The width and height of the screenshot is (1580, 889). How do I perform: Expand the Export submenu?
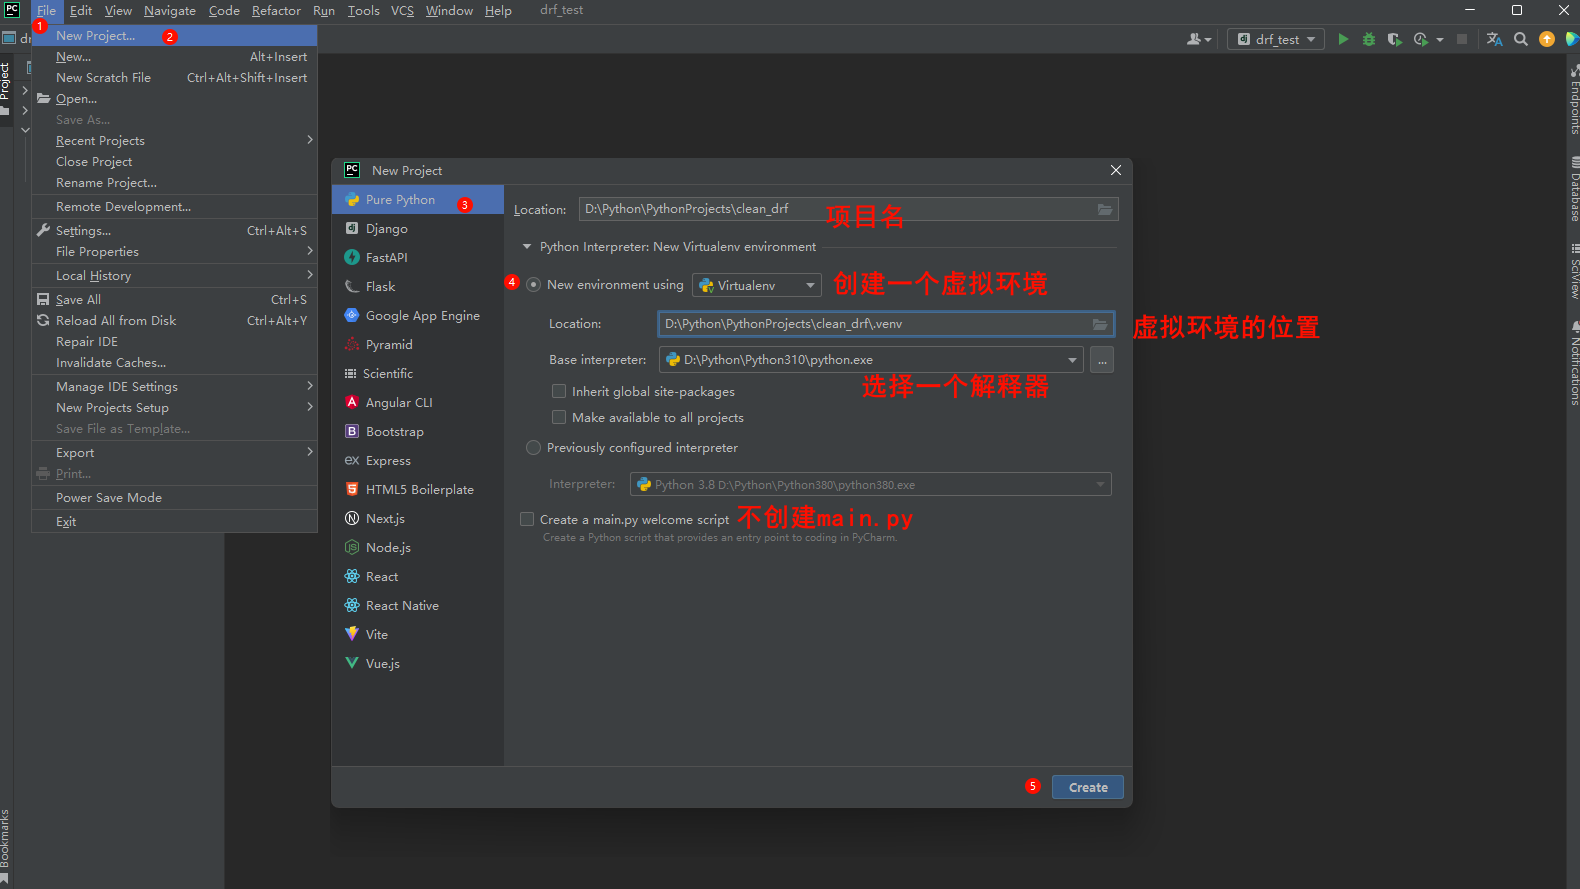(x=175, y=452)
